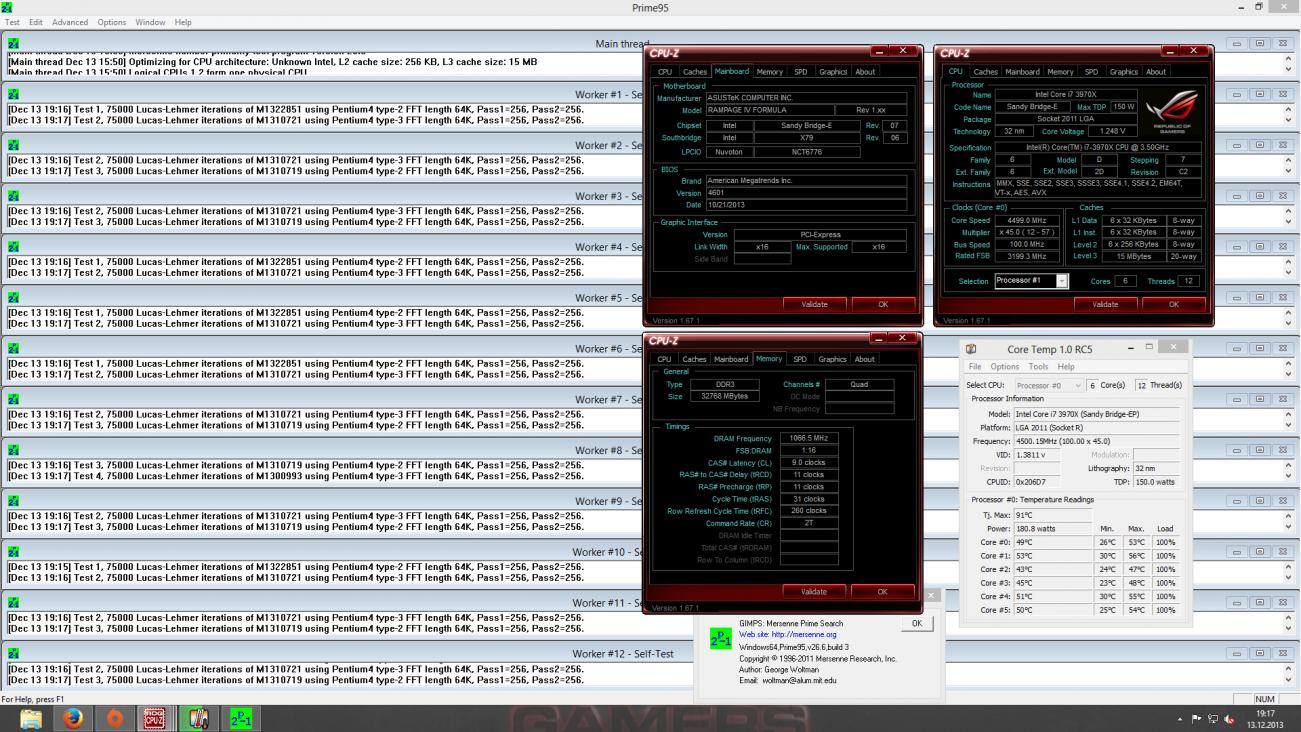Click the Core Speed value 4499.0 MHz
Image resolution: width=1301 pixels, height=732 pixels.
(1025, 220)
